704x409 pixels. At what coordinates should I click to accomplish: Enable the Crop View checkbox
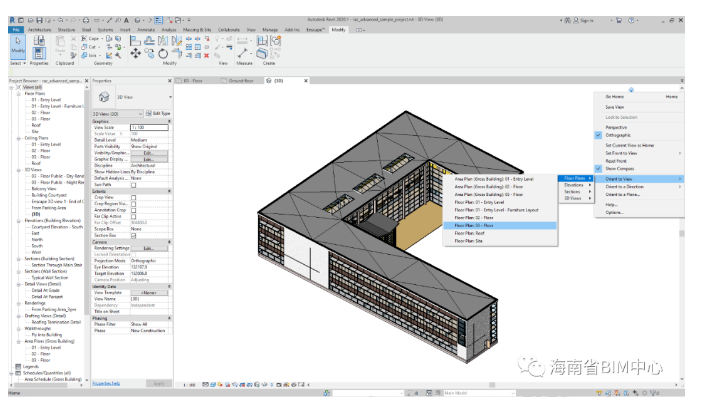[134, 197]
